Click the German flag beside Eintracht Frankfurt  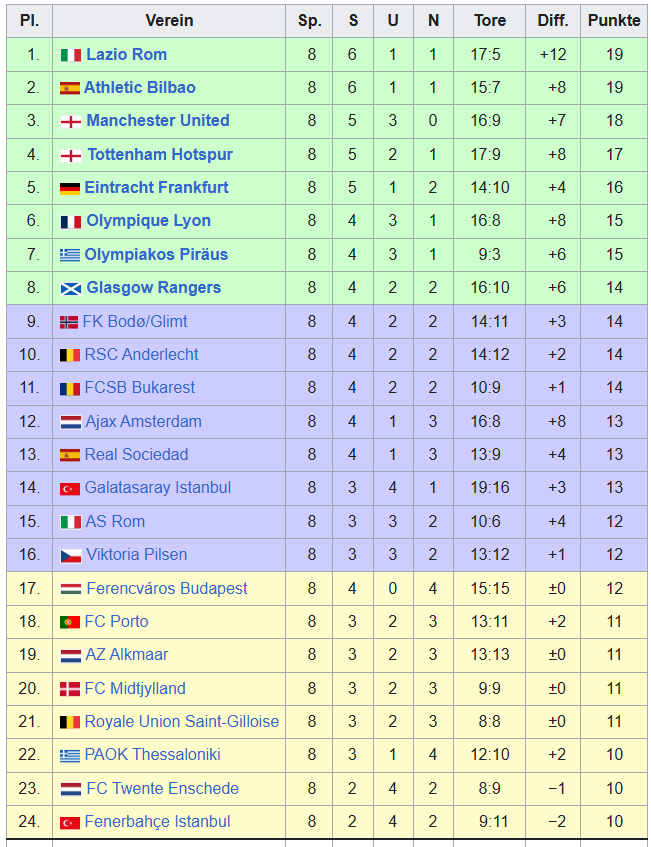pyautogui.click(x=70, y=188)
